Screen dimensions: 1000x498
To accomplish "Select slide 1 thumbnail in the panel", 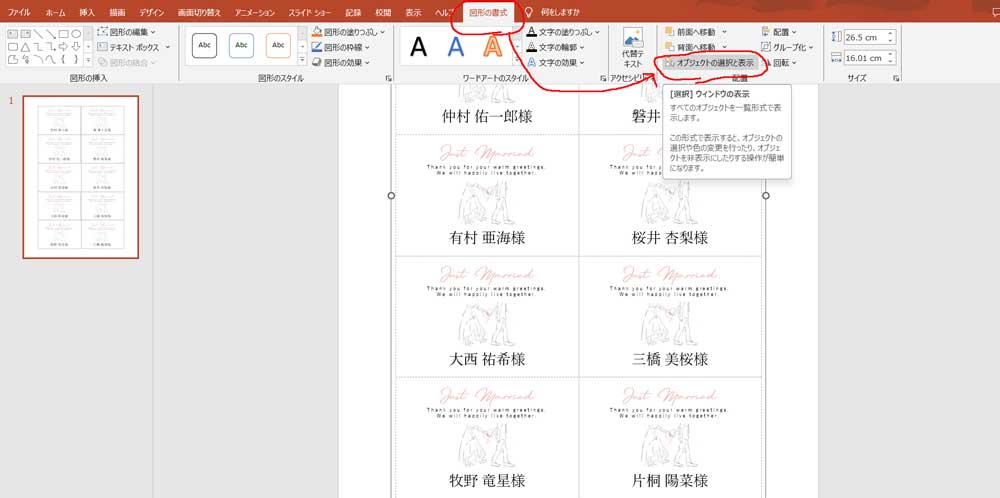I will [81, 177].
